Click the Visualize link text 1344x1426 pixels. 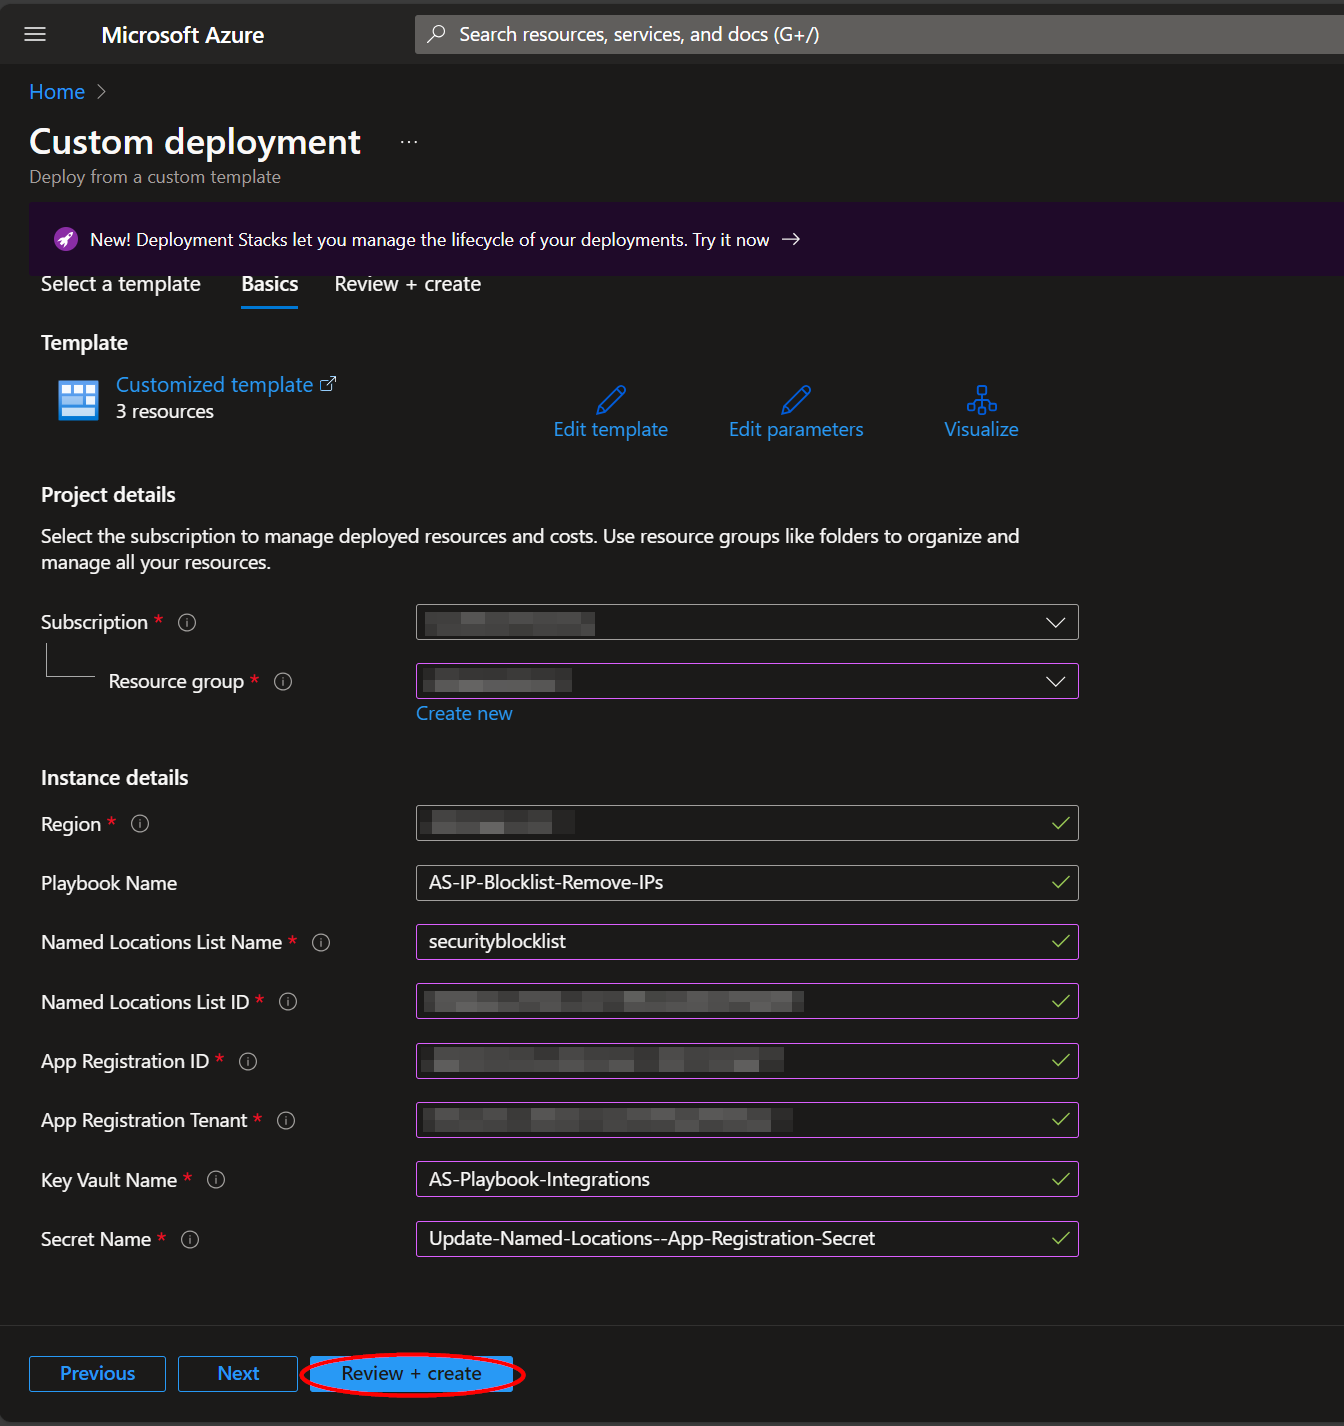click(982, 429)
